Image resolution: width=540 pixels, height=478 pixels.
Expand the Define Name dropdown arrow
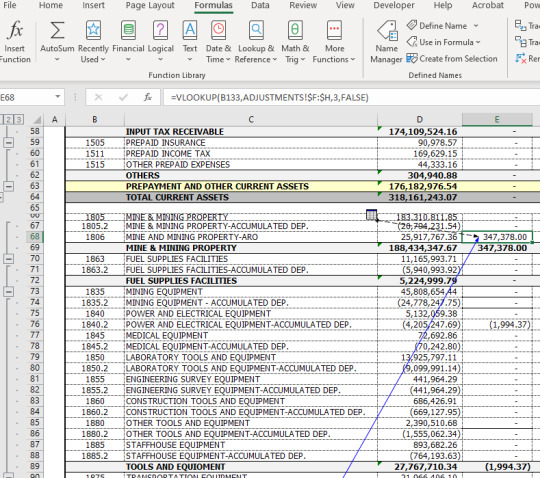pos(476,26)
